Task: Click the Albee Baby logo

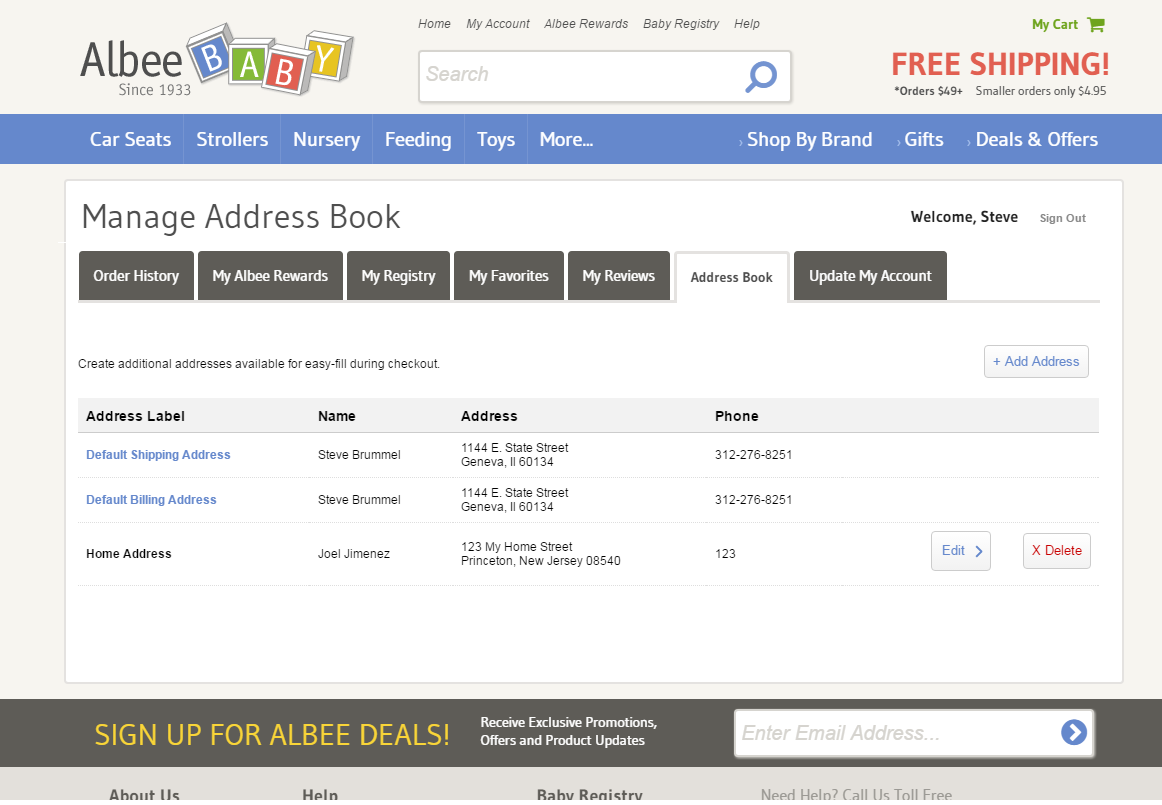Action: click(216, 61)
